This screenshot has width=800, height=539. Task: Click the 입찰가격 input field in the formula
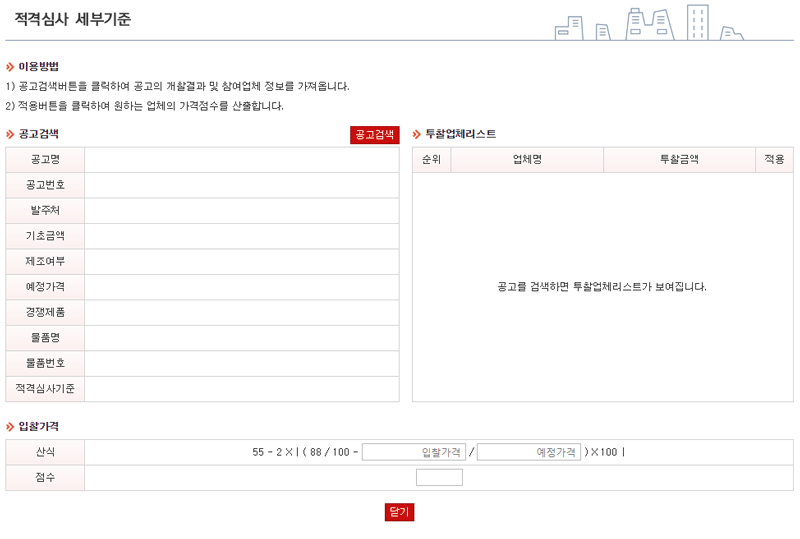coord(414,452)
